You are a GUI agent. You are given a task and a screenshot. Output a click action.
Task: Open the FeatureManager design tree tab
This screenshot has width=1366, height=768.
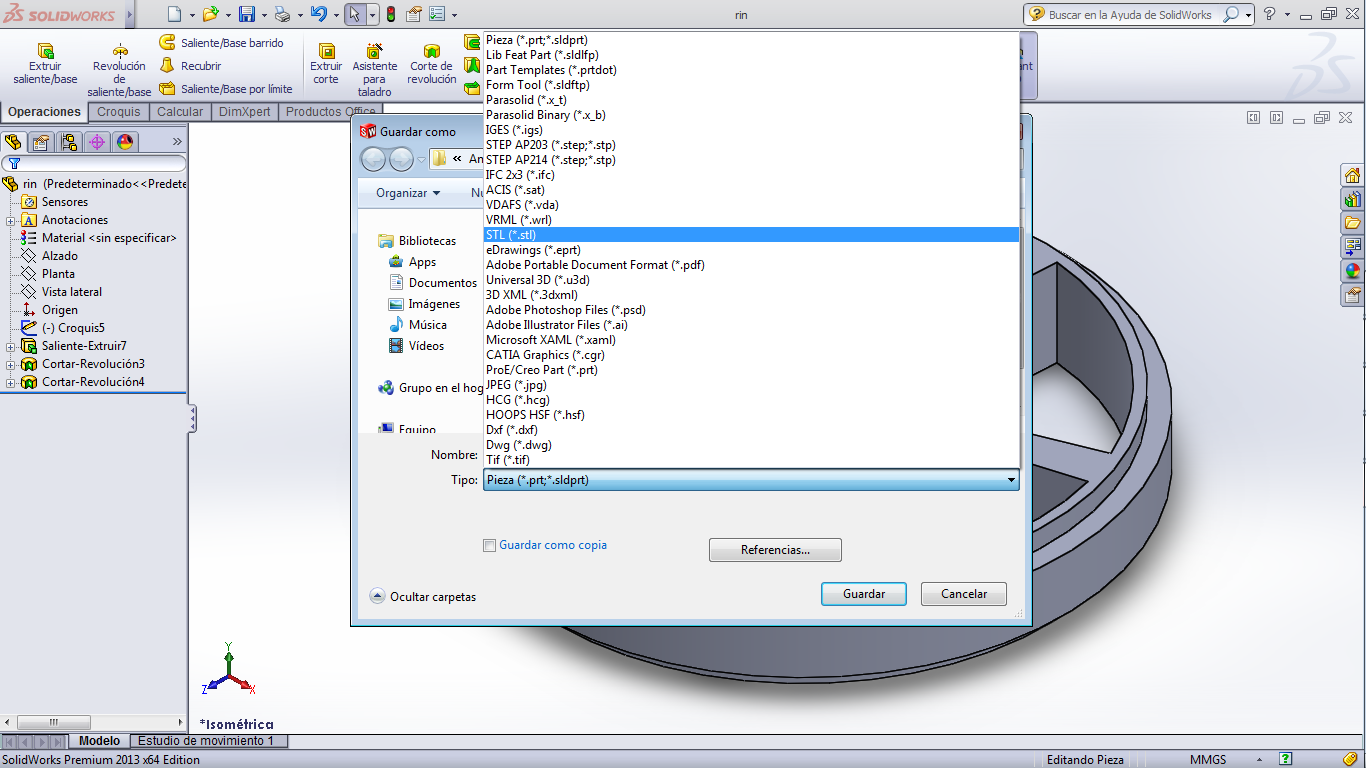pos(13,142)
